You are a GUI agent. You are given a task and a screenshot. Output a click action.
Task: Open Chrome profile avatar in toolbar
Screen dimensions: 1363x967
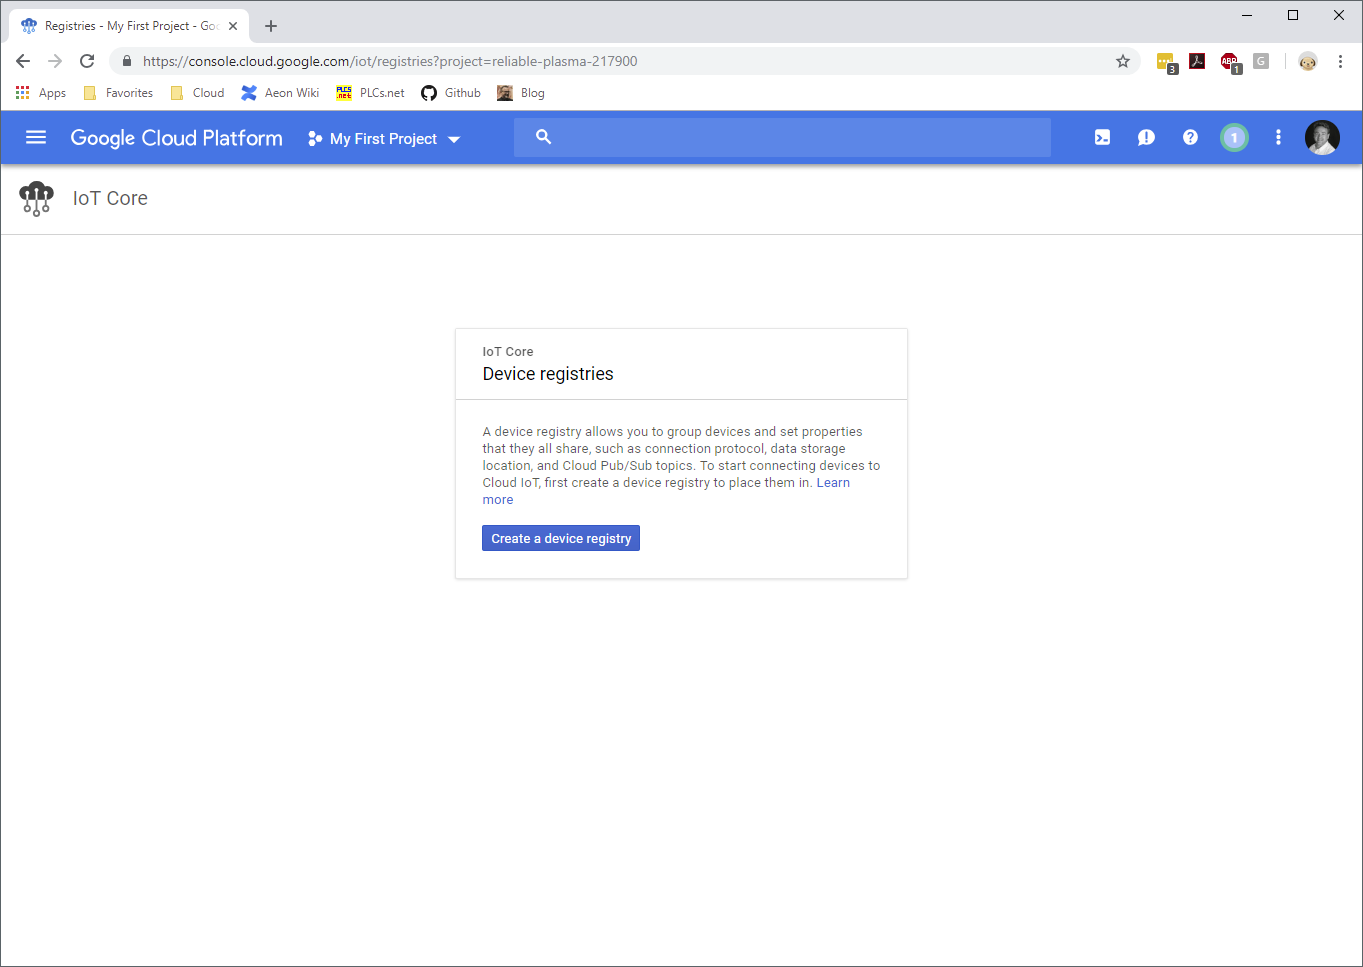click(x=1308, y=61)
